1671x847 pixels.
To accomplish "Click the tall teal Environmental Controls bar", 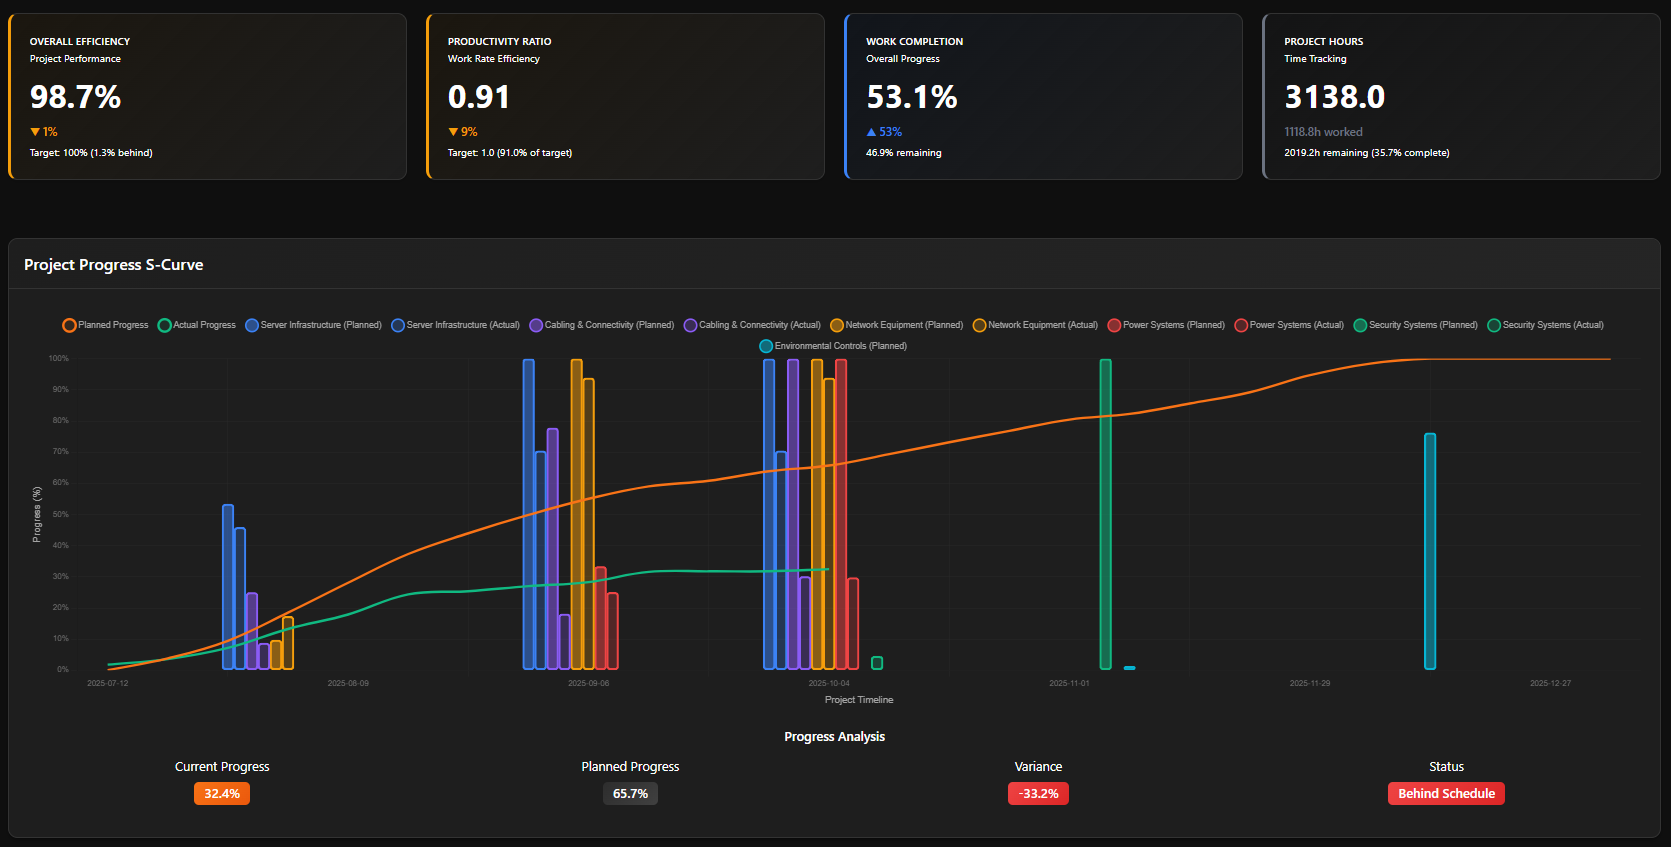I will [x=1430, y=550].
